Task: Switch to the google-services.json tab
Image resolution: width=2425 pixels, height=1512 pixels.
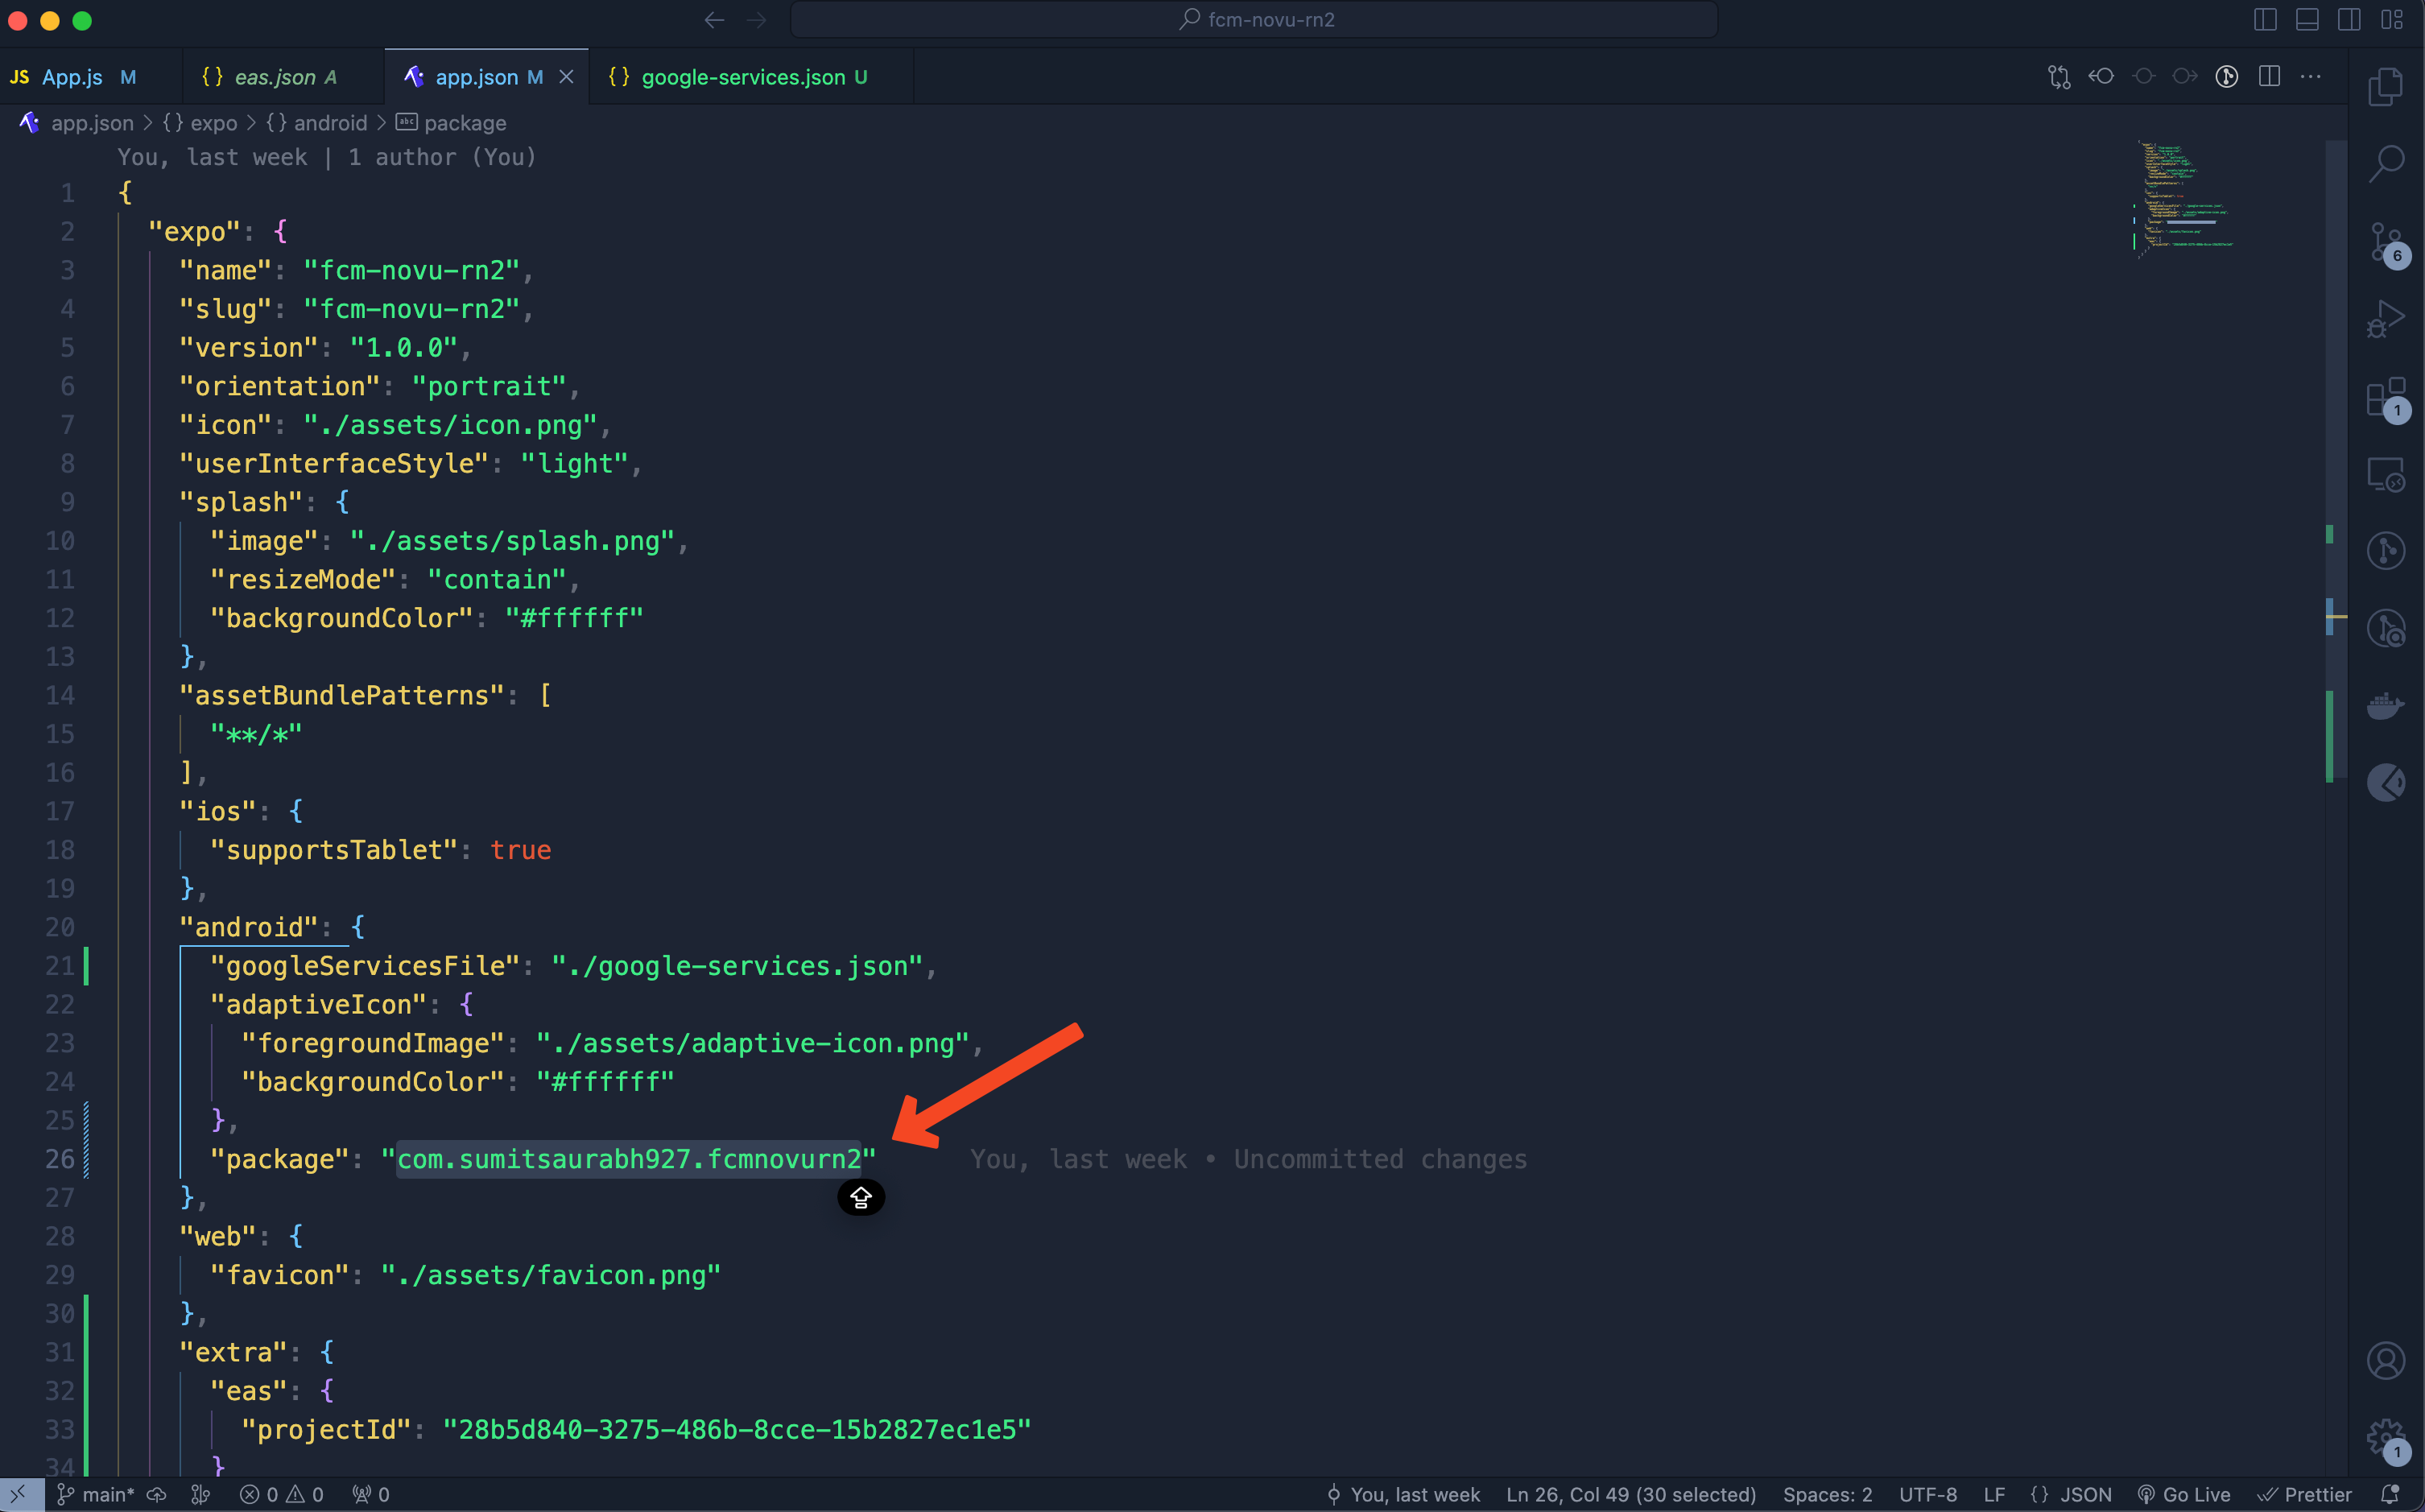Action: click(742, 77)
